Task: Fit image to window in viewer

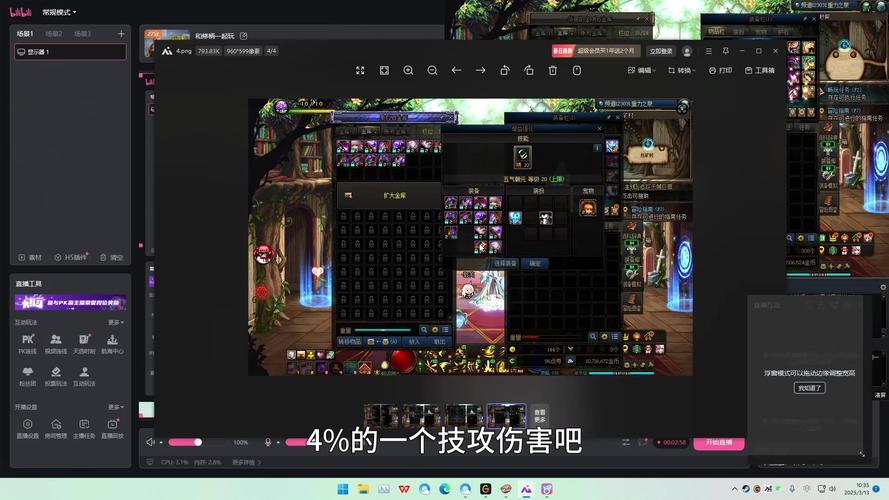Action: (384, 70)
